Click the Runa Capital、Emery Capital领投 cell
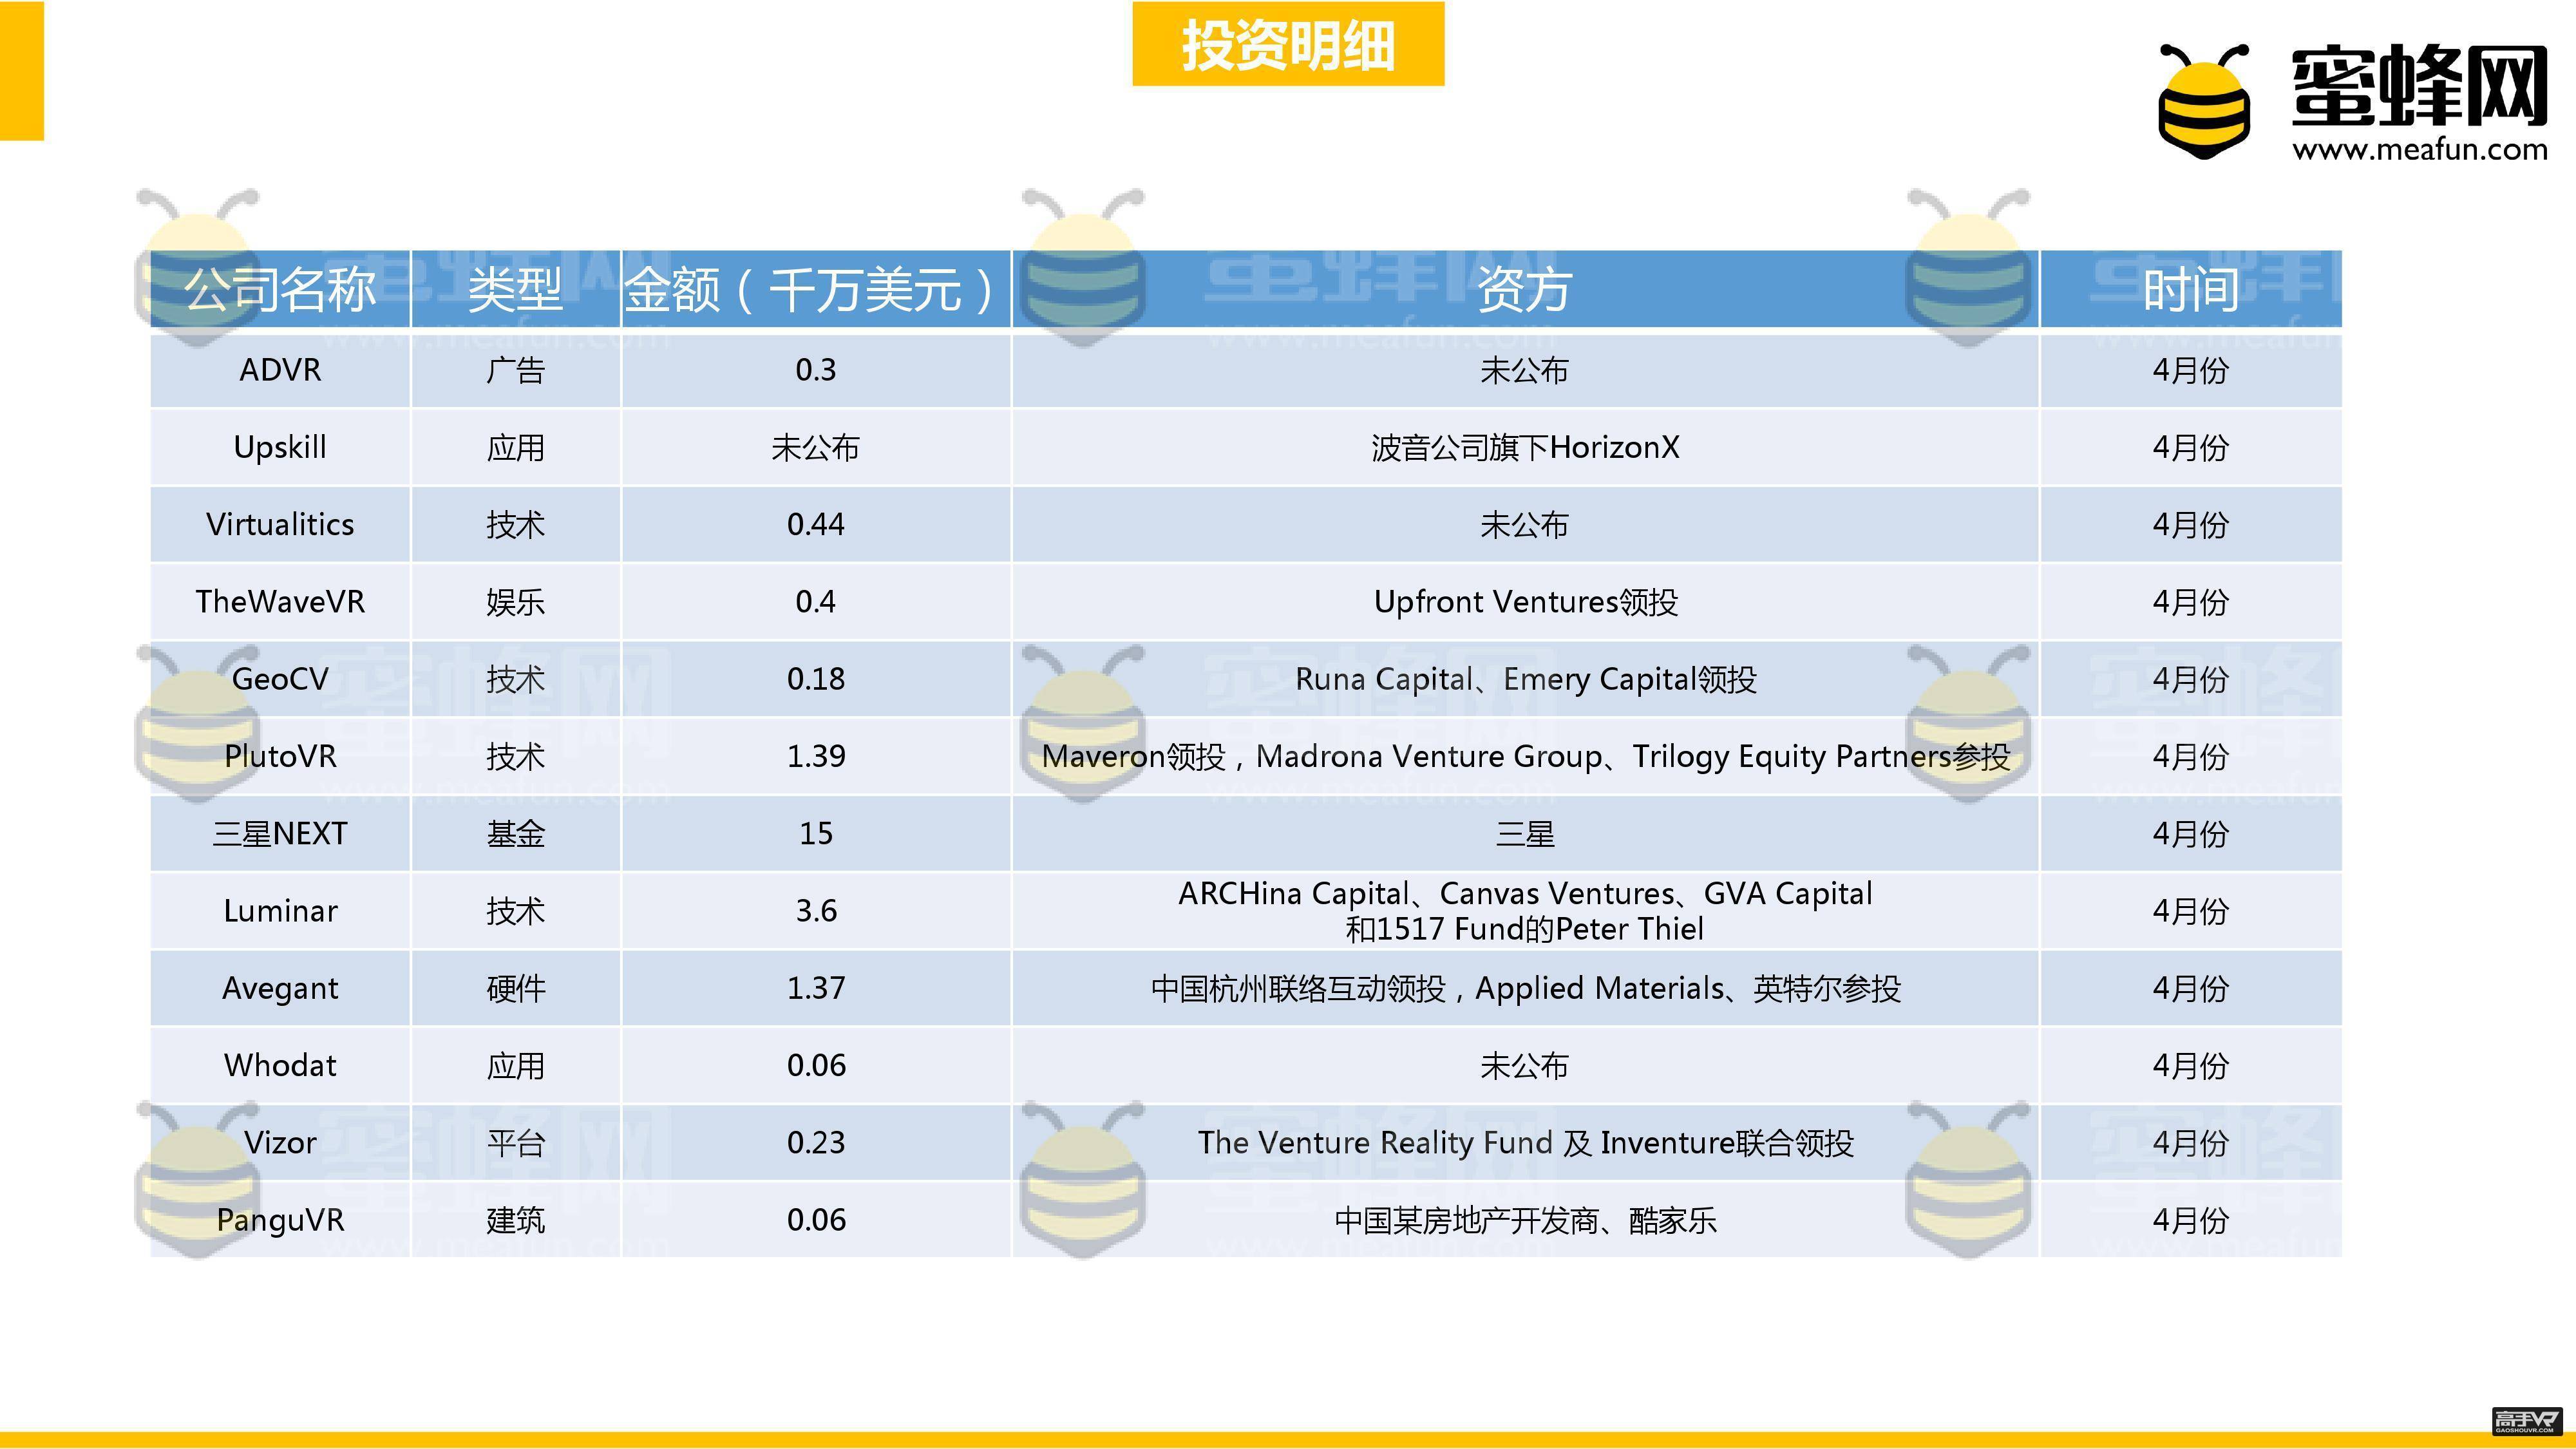 click(1525, 679)
